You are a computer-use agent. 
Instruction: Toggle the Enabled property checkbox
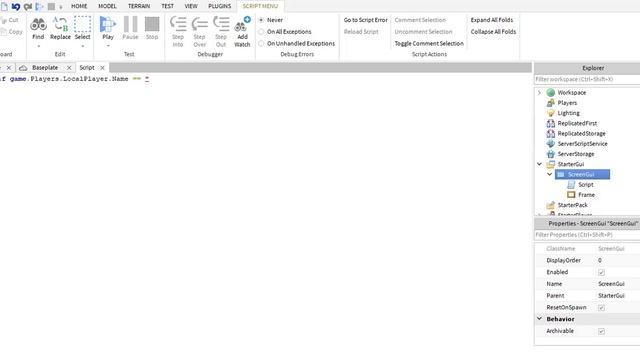601,272
